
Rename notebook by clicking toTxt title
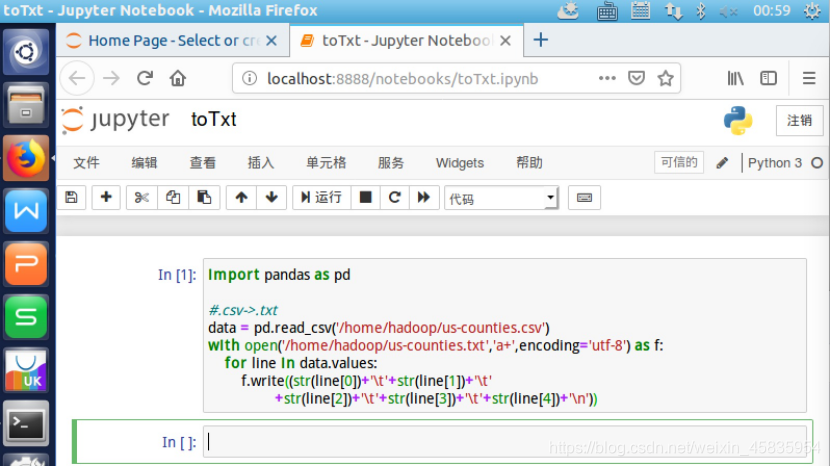tap(214, 120)
